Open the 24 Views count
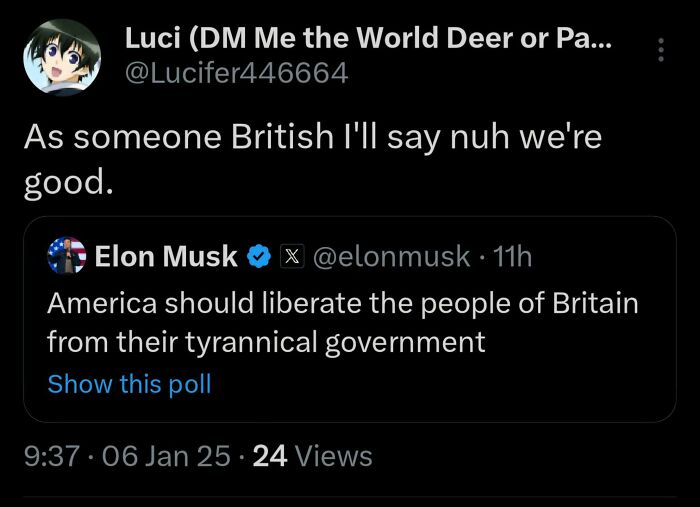This screenshot has width=700, height=507. [313, 457]
